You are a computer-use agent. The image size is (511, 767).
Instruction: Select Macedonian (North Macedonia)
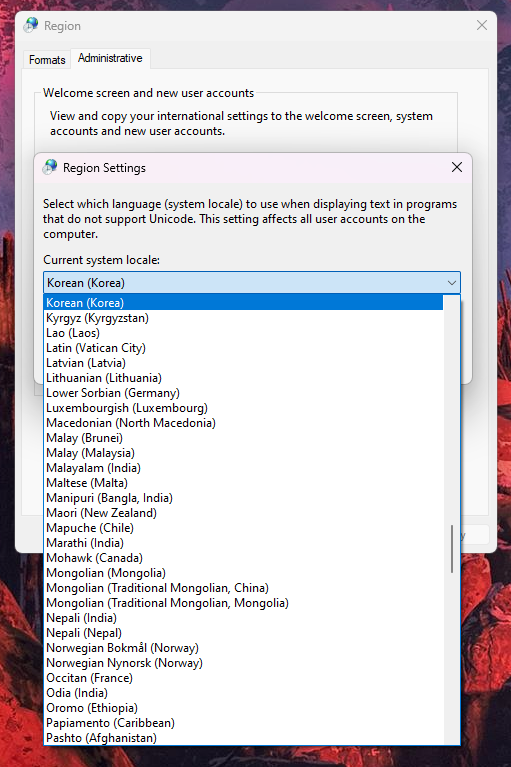point(244,423)
